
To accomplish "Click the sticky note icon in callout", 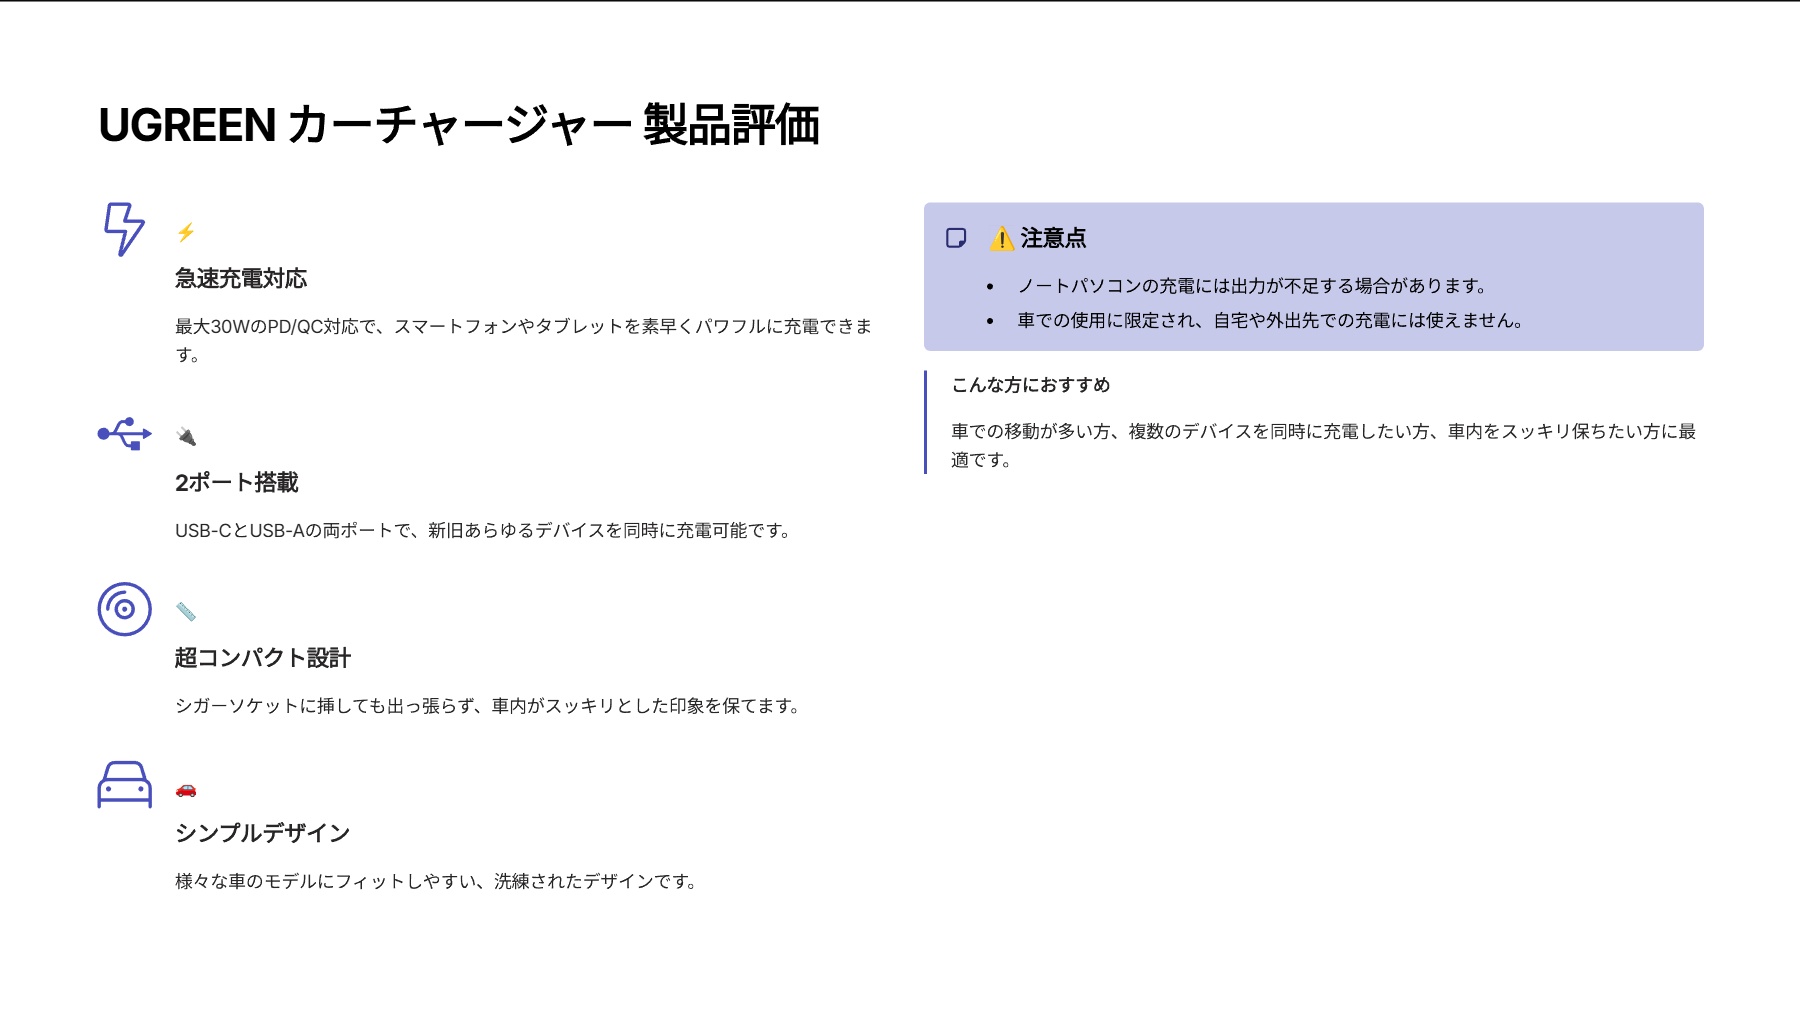I will tap(956, 238).
